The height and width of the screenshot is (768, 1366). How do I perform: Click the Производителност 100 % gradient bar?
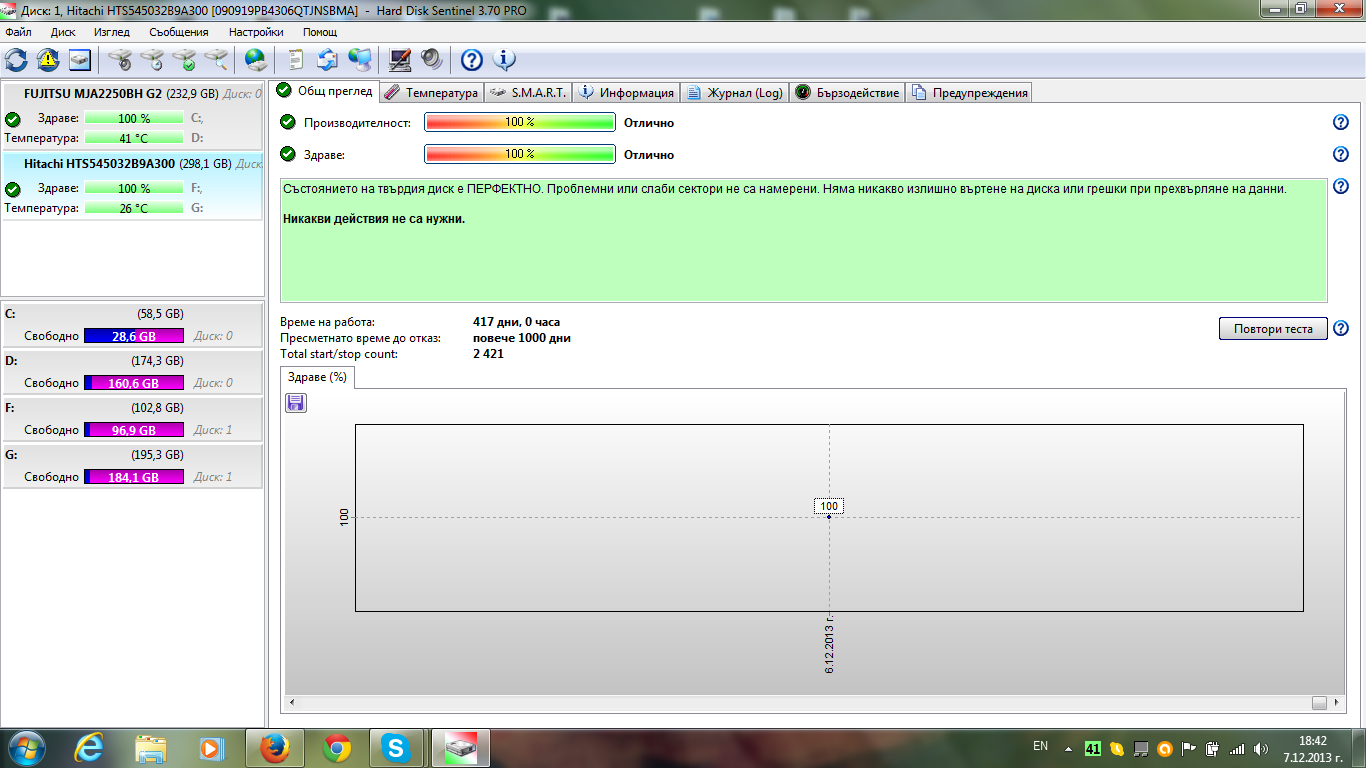pyautogui.click(x=520, y=122)
